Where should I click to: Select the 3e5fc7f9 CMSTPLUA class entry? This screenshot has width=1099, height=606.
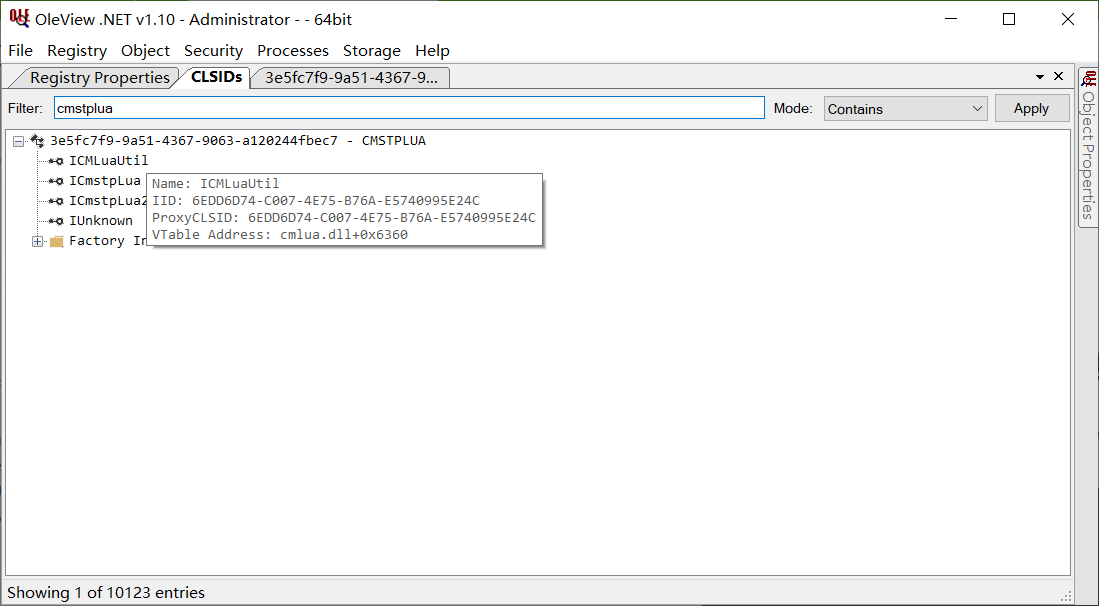(238, 141)
